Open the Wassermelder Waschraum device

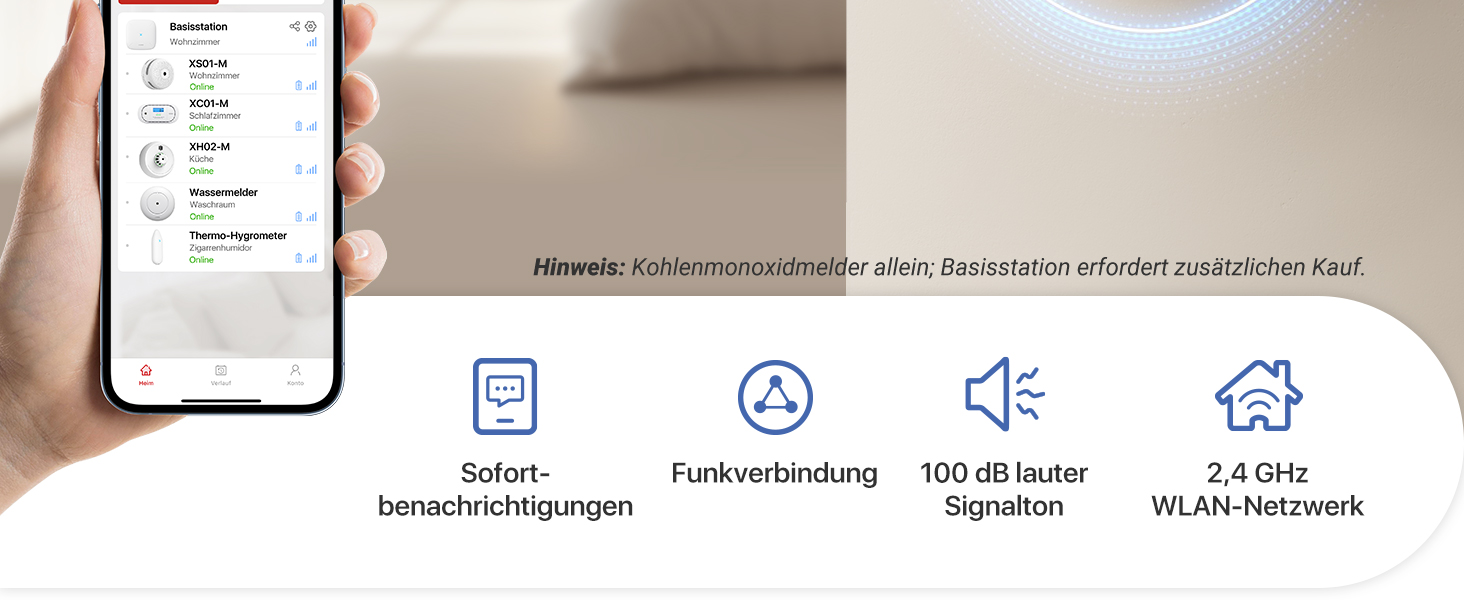(221, 204)
